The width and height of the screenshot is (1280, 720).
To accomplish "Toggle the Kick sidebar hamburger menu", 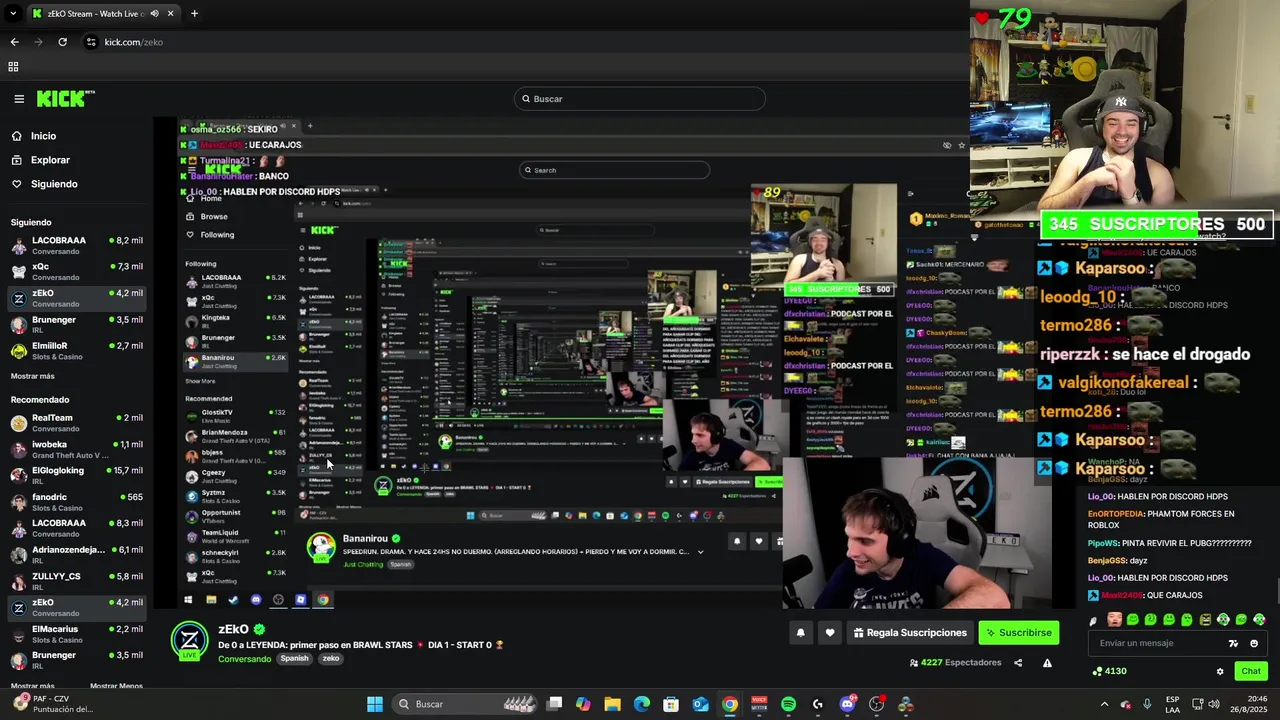I will pos(19,99).
